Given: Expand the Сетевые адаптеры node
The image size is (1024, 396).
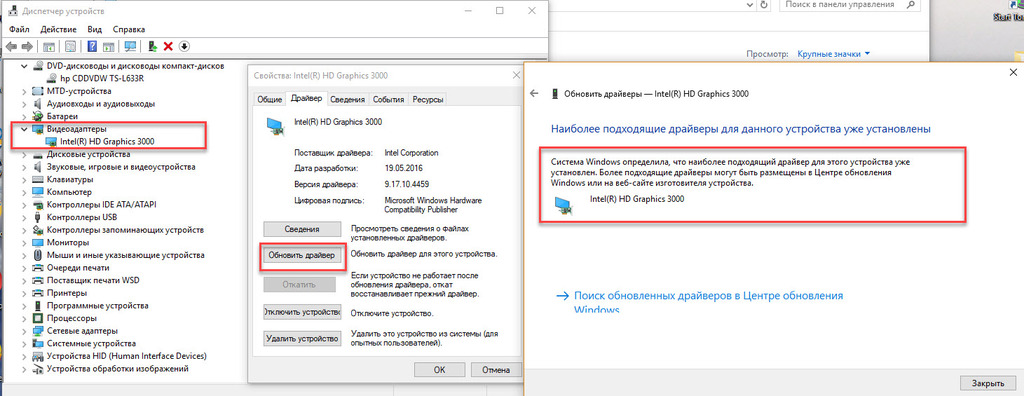Looking at the screenshot, I should point(25,331).
